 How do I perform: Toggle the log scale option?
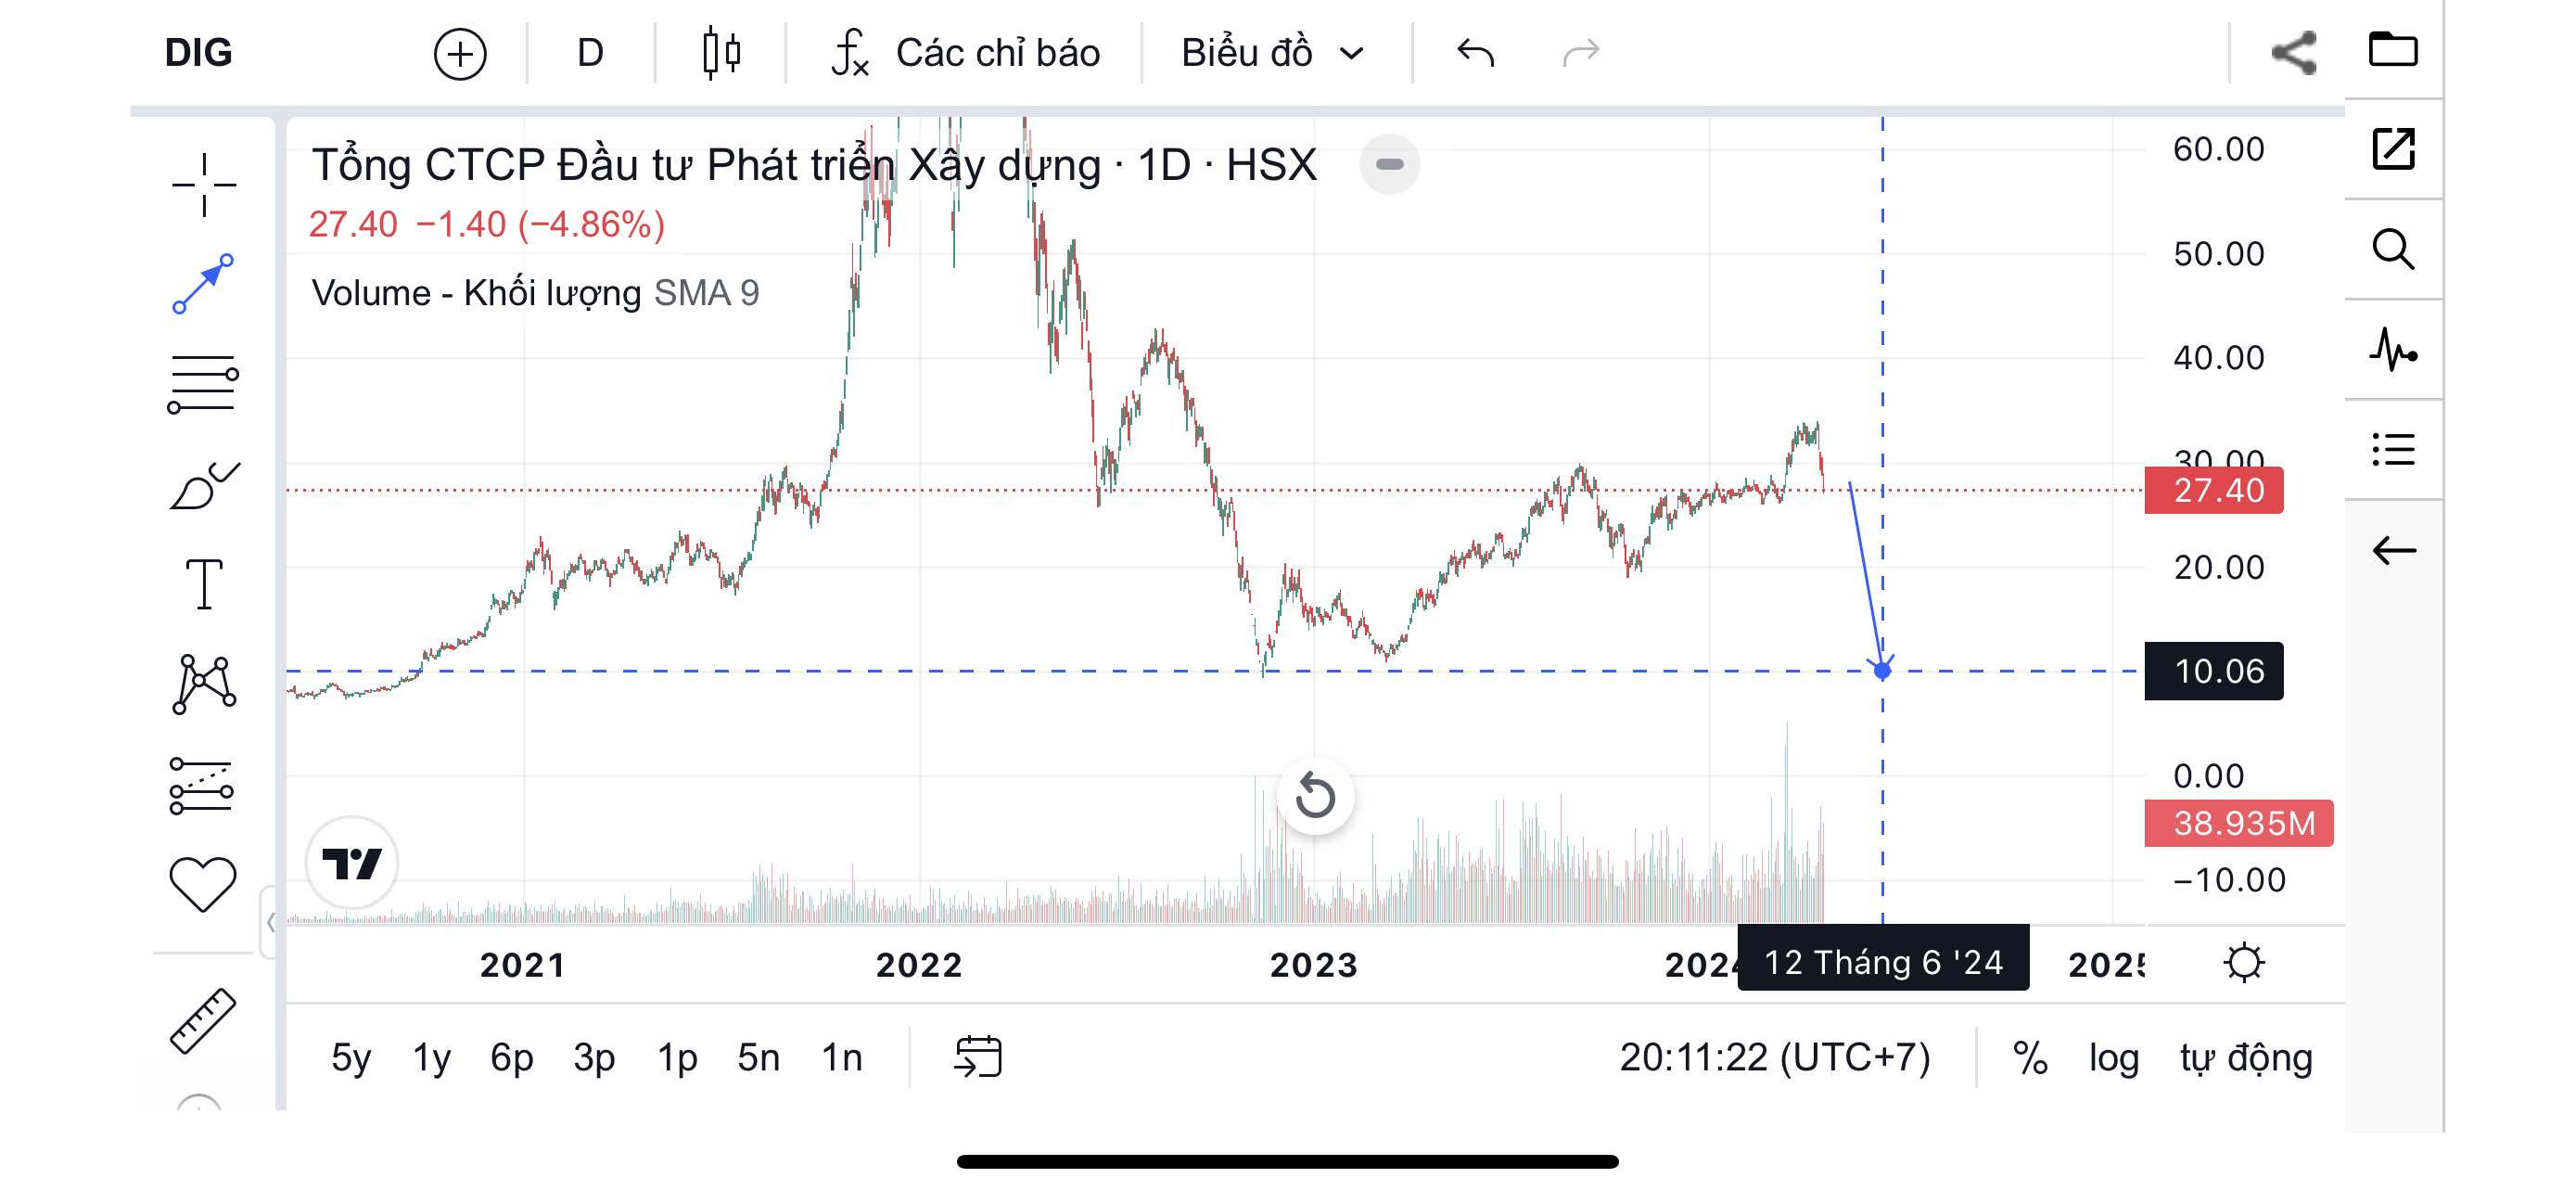(2113, 1058)
